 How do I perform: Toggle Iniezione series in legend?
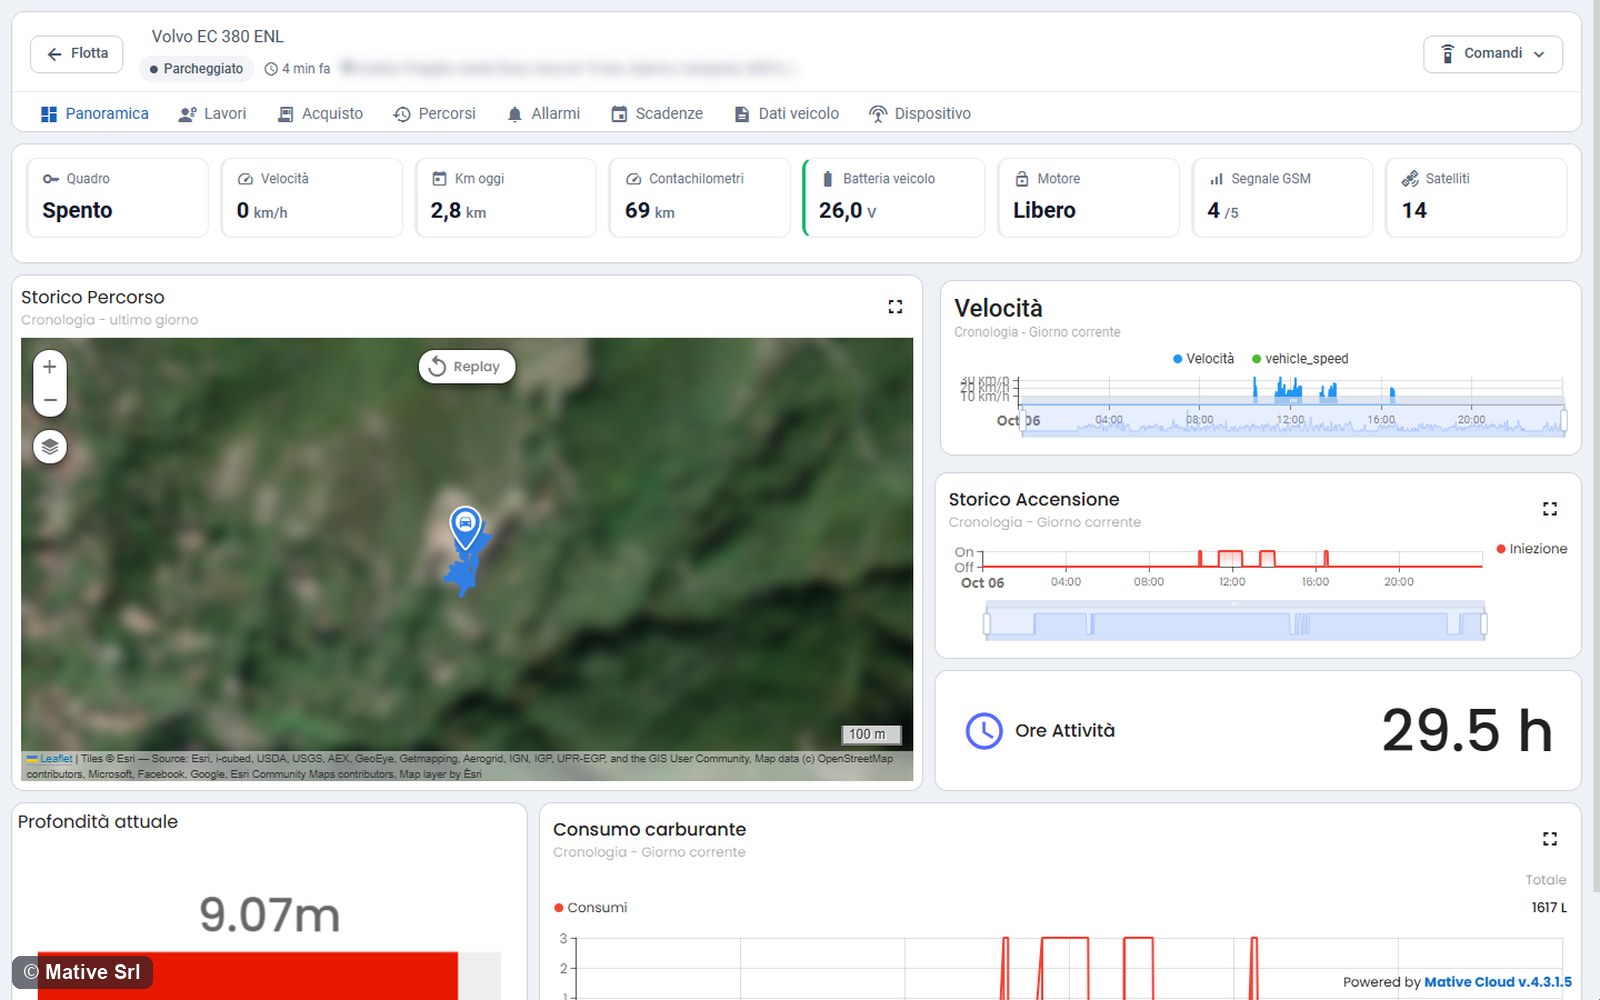(x=1531, y=549)
